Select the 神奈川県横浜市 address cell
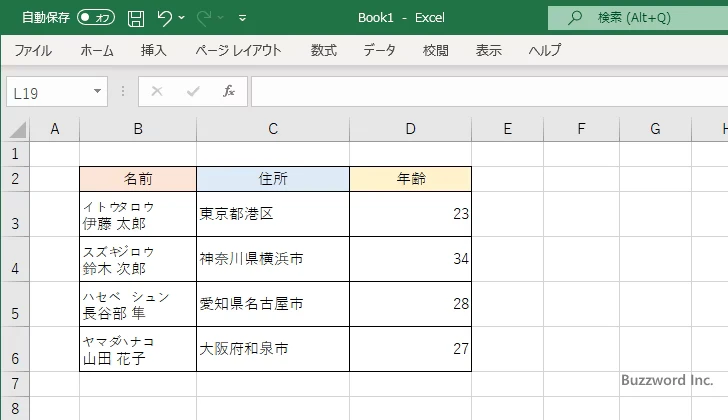The image size is (728, 420). point(273,259)
